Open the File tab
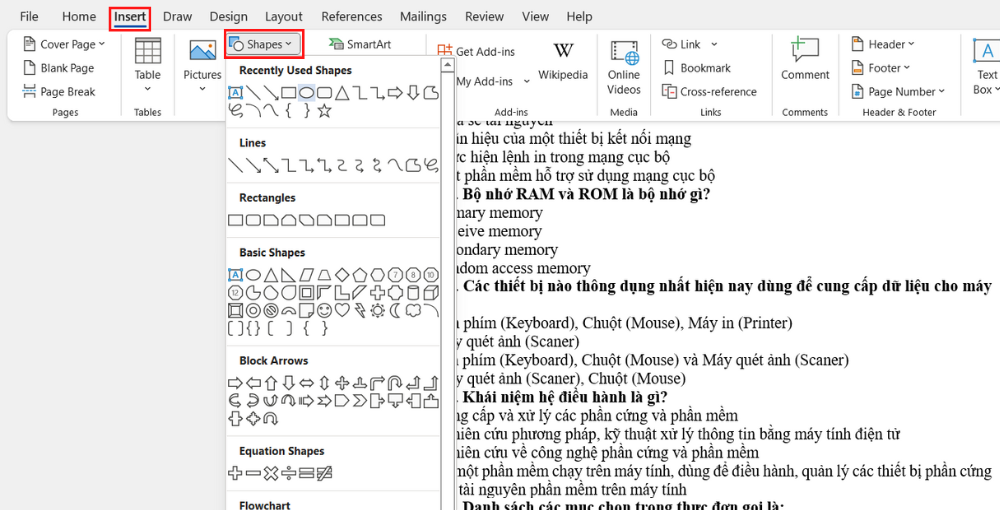 click(29, 17)
